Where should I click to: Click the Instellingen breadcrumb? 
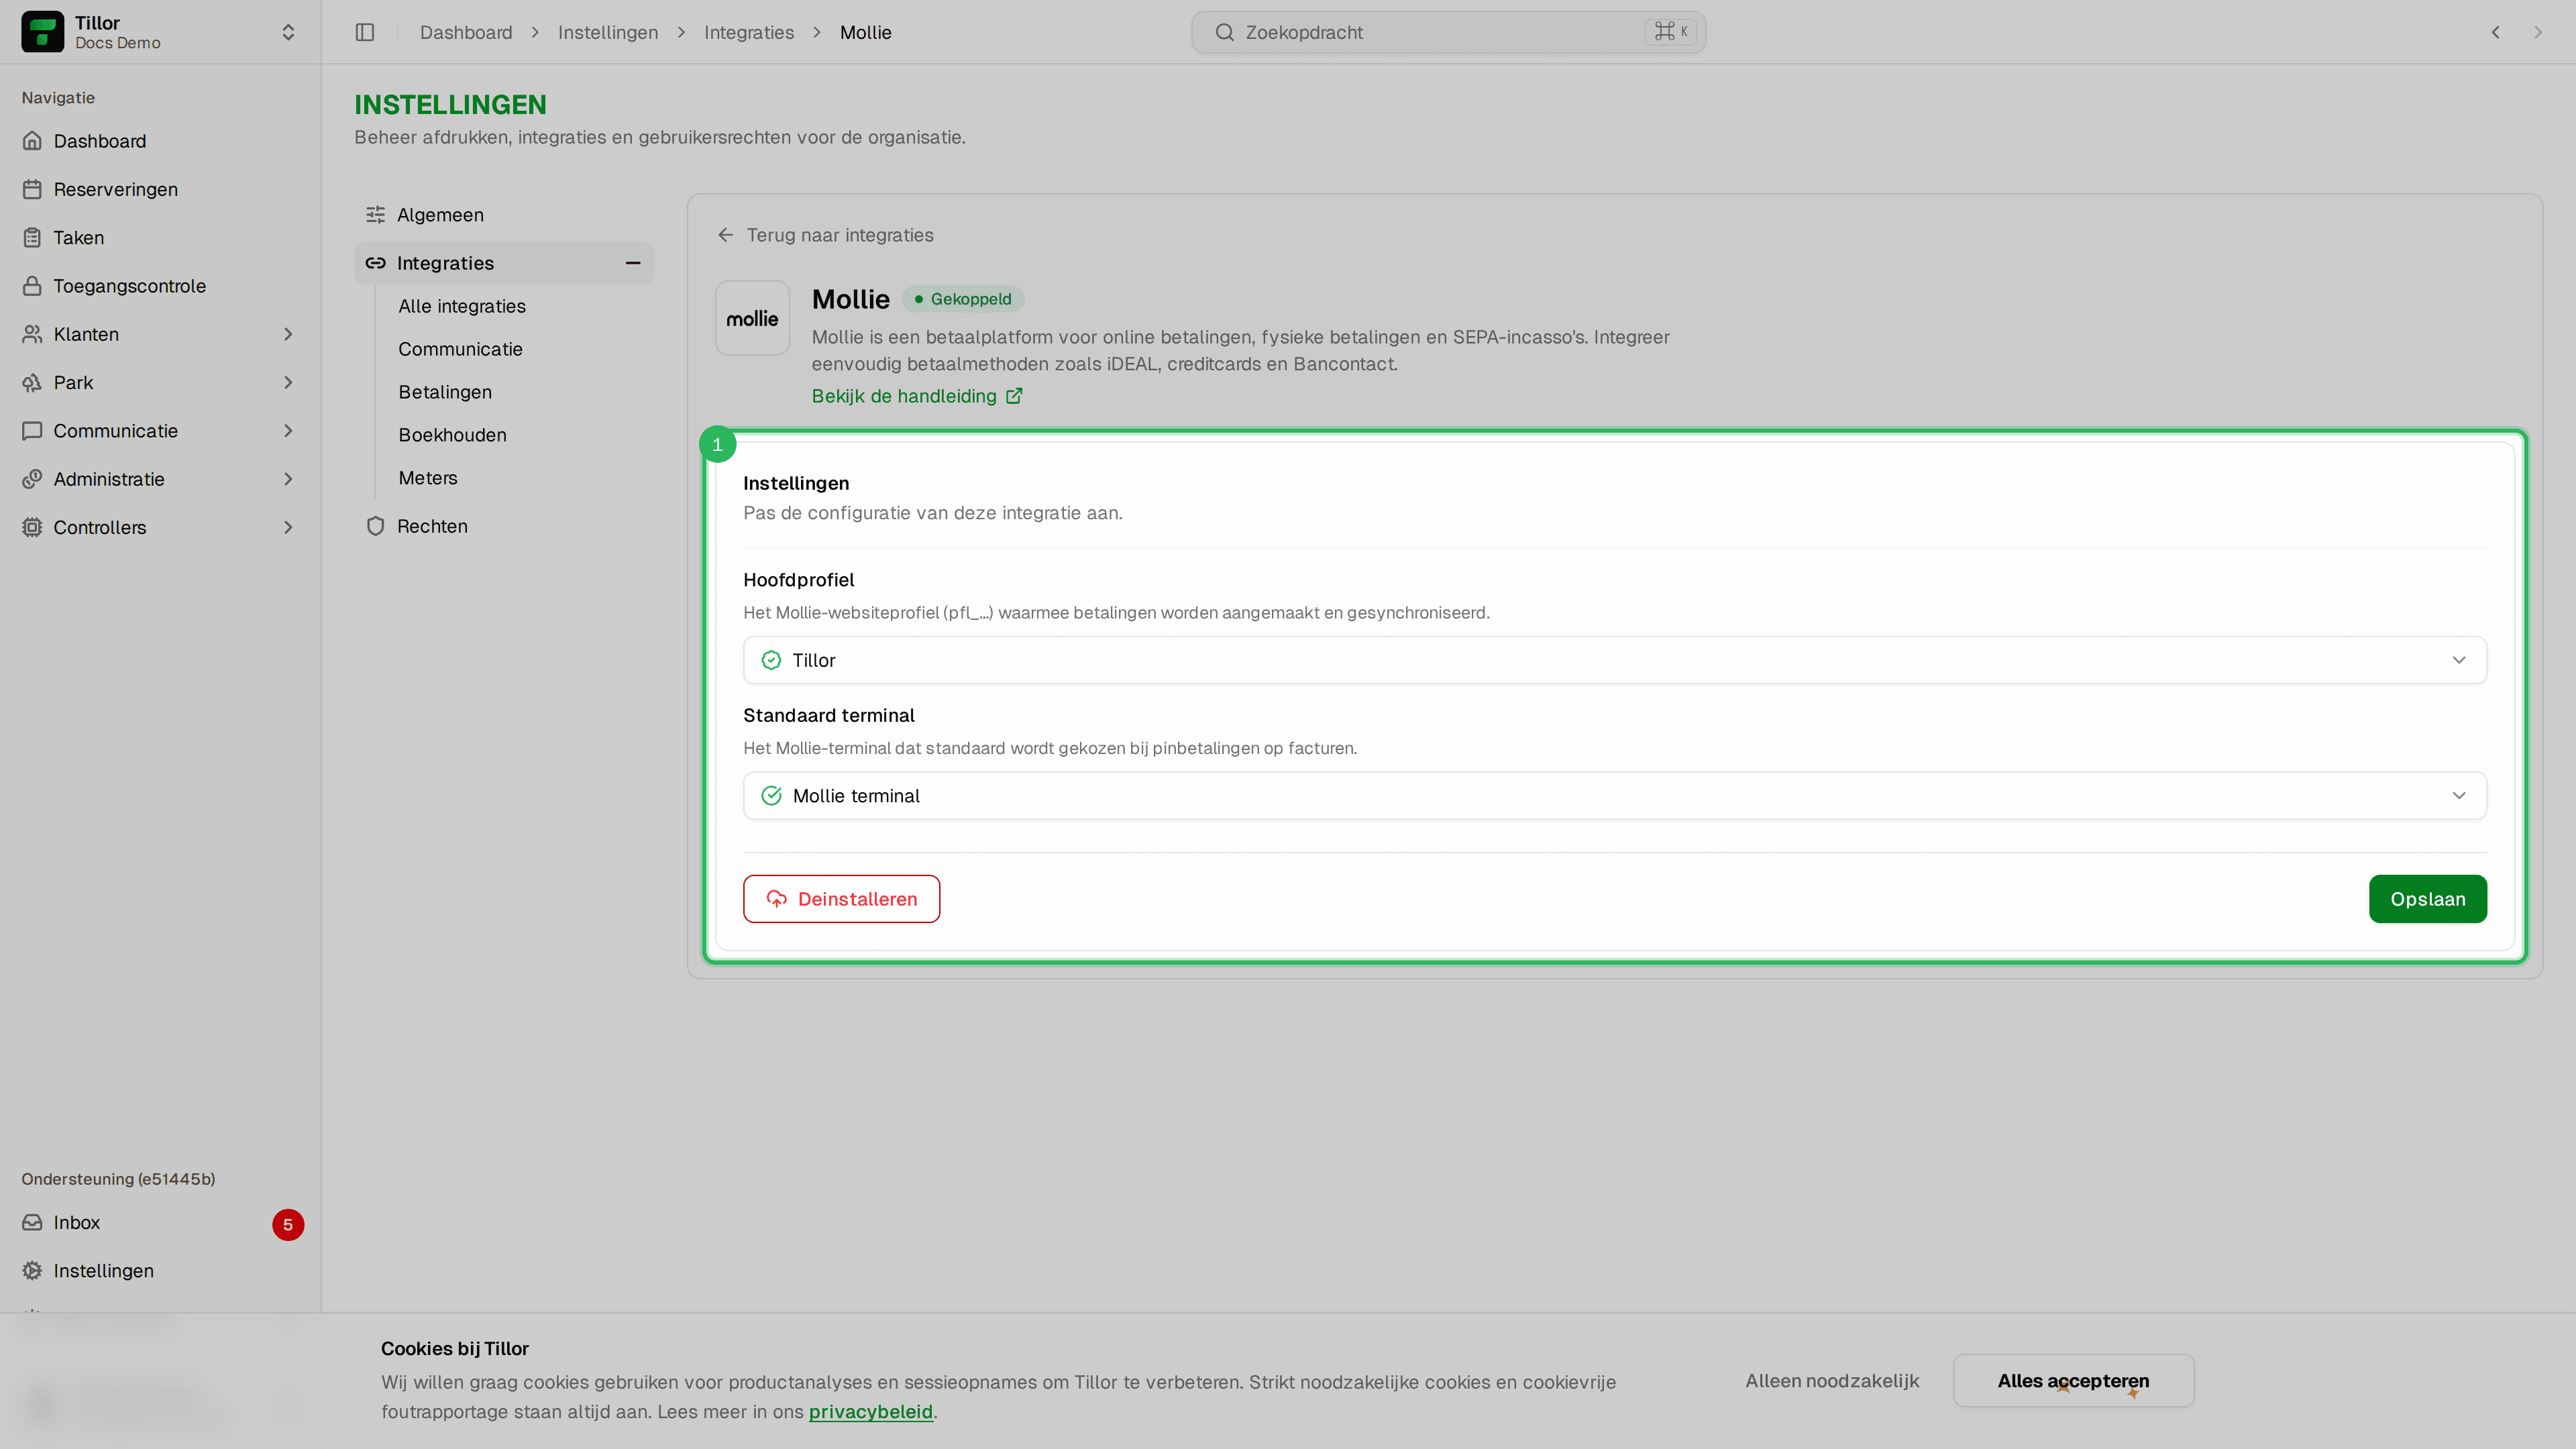[608, 32]
